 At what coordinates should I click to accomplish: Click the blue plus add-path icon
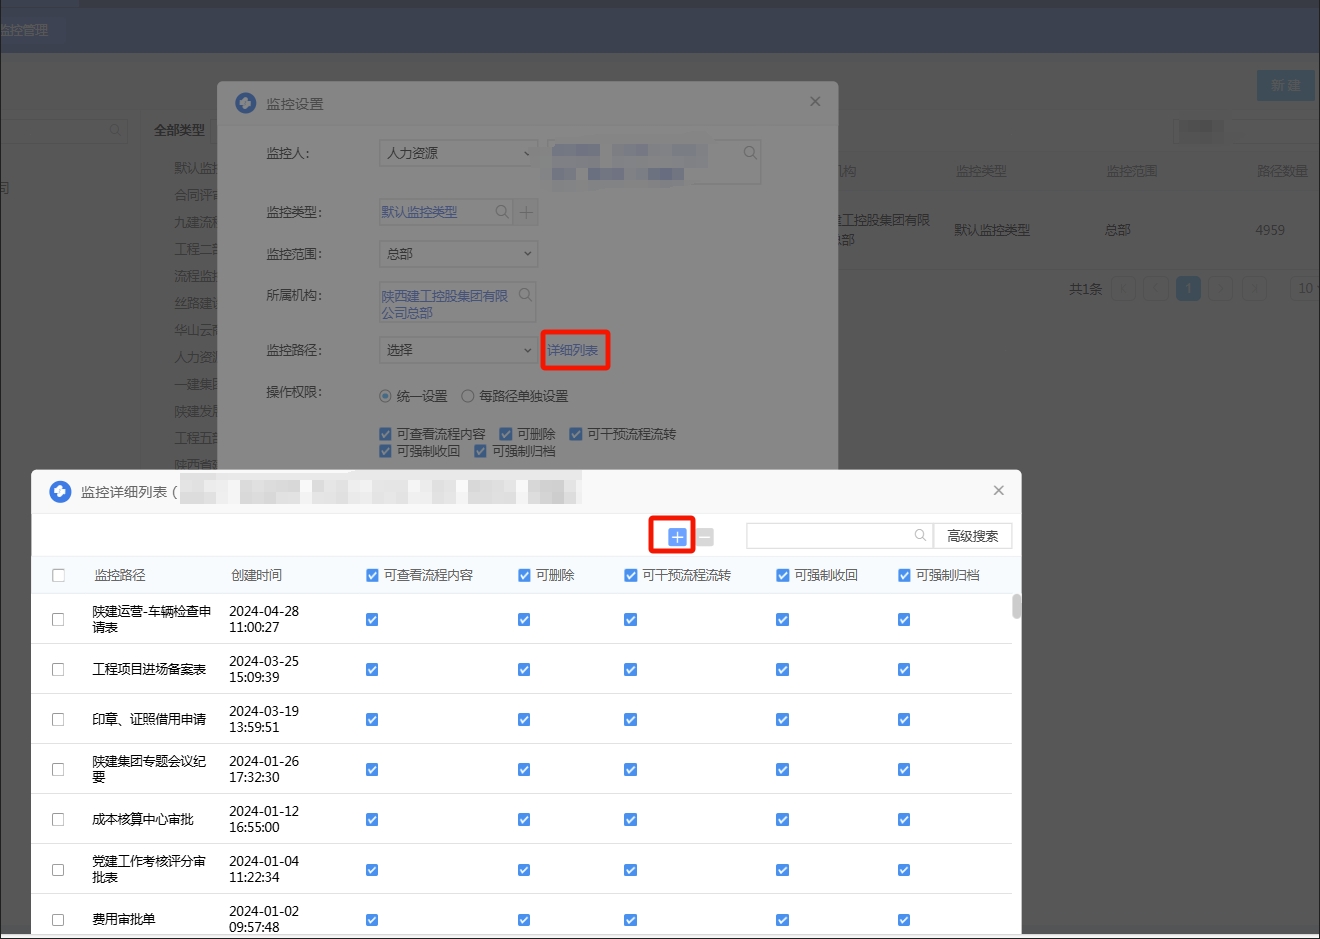[677, 537]
